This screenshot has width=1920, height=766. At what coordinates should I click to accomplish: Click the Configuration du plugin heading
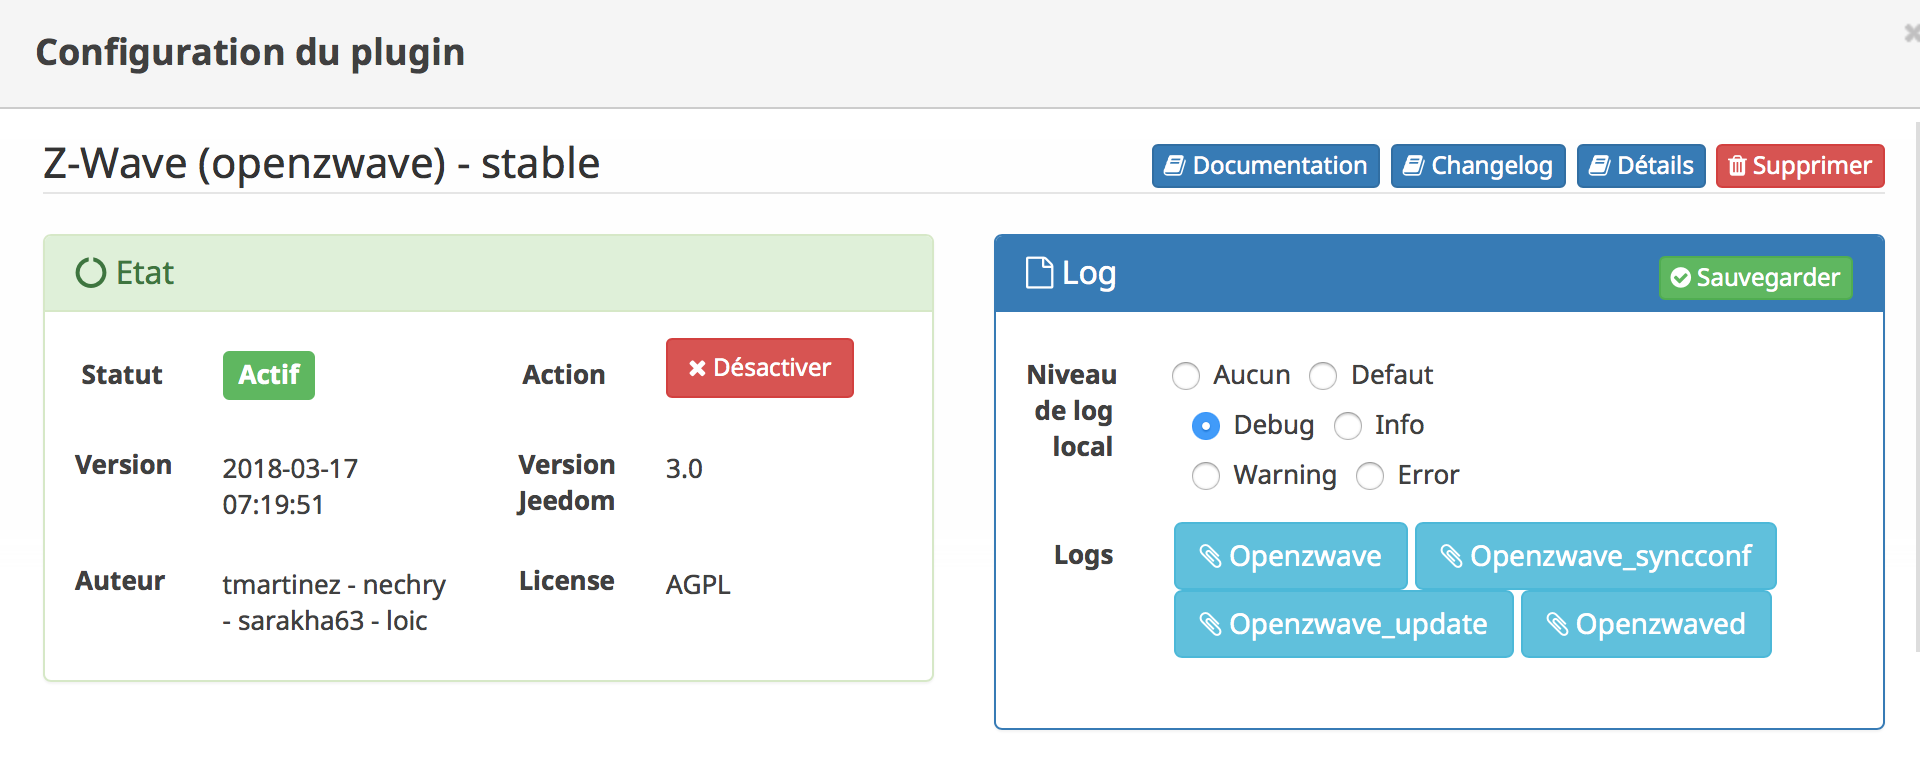coord(250,52)
